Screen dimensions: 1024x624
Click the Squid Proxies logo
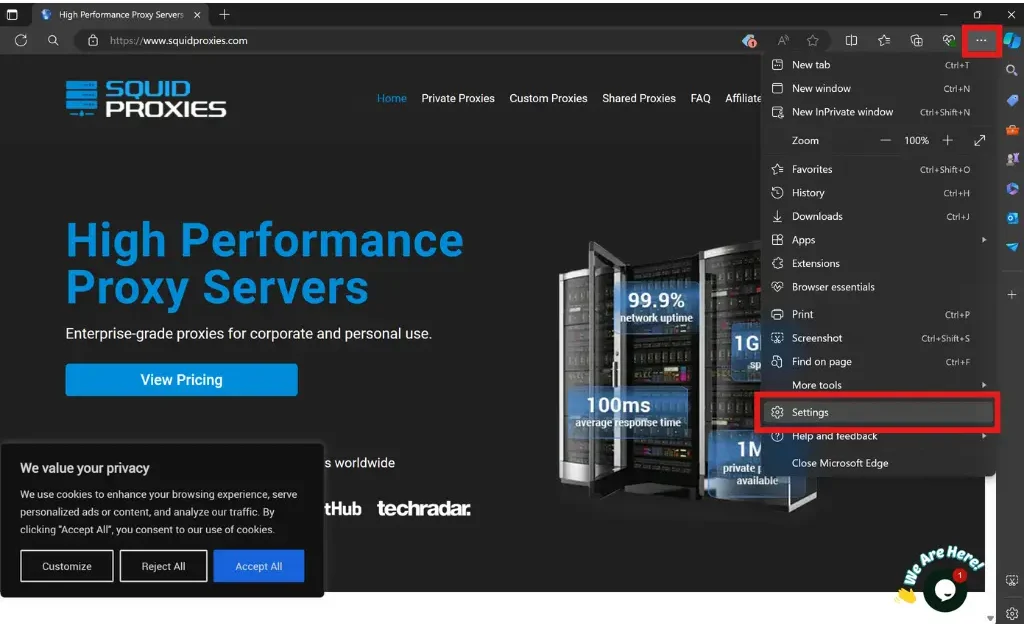pos(146,99)
